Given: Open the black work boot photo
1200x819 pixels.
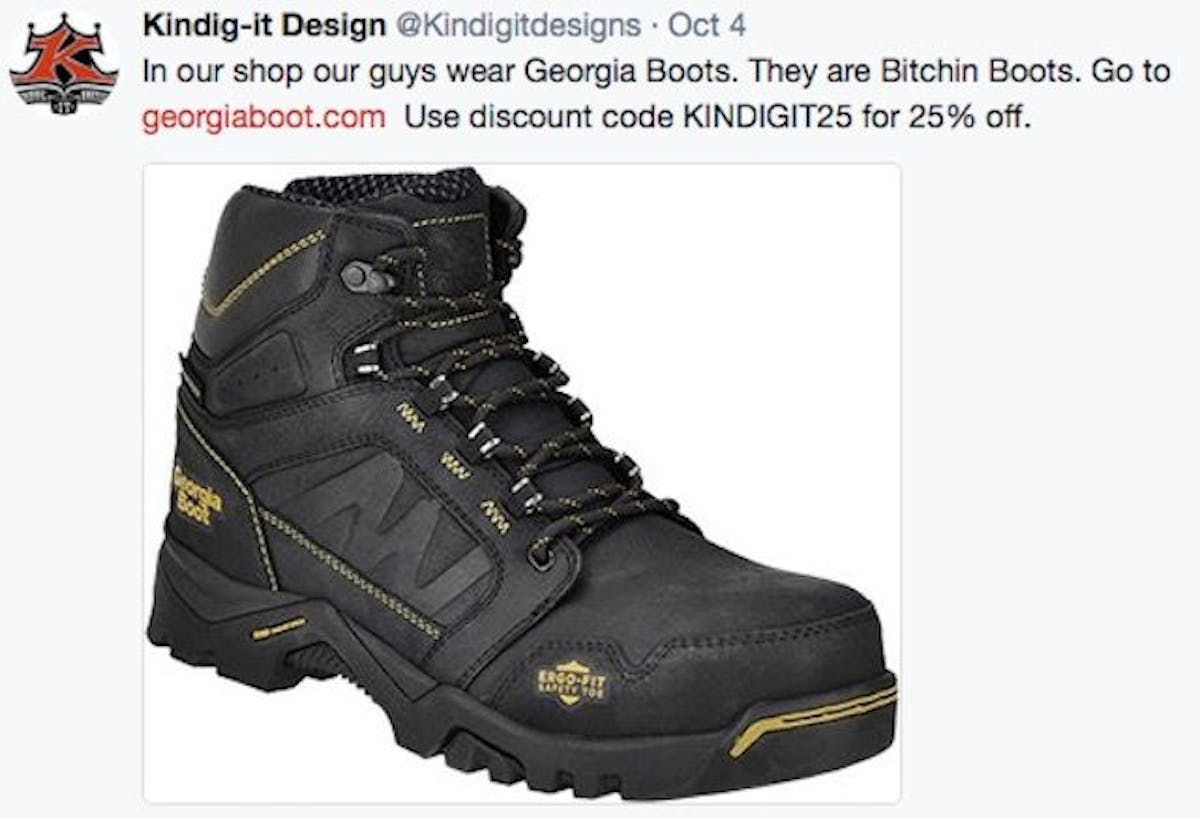Looking at the screenshot, I should 521,482.
